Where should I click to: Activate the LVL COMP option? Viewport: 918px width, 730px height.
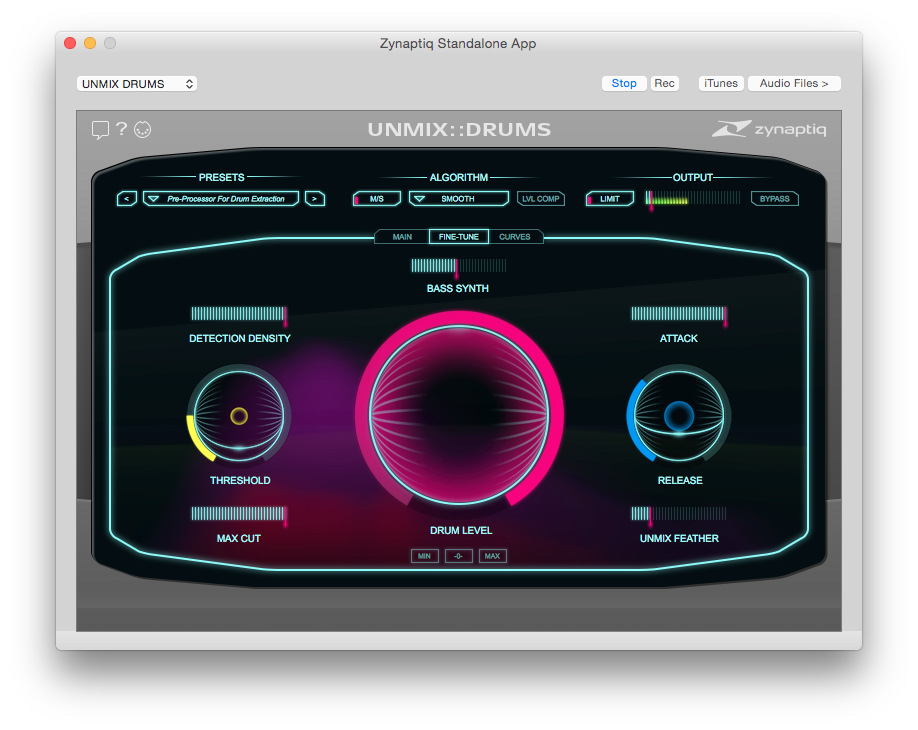tap(540, 198)
